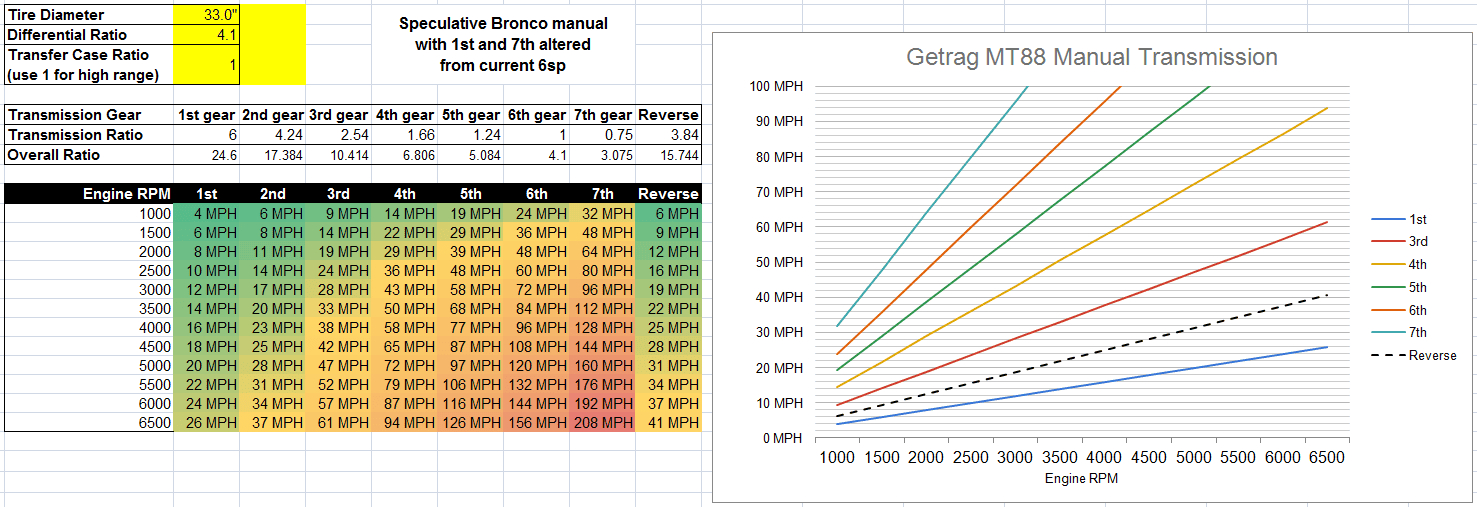Image resolution: width=1477 pixels, height=507 pixels.
Task: Click the "7th gear" column header
Action: tap(602, 115)
